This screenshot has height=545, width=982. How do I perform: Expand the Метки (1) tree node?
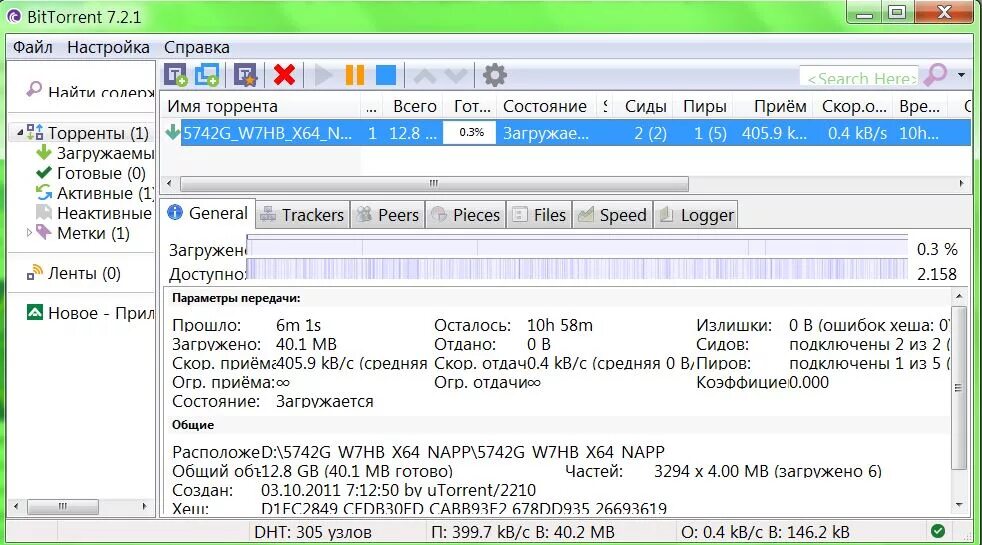[29, 232]
